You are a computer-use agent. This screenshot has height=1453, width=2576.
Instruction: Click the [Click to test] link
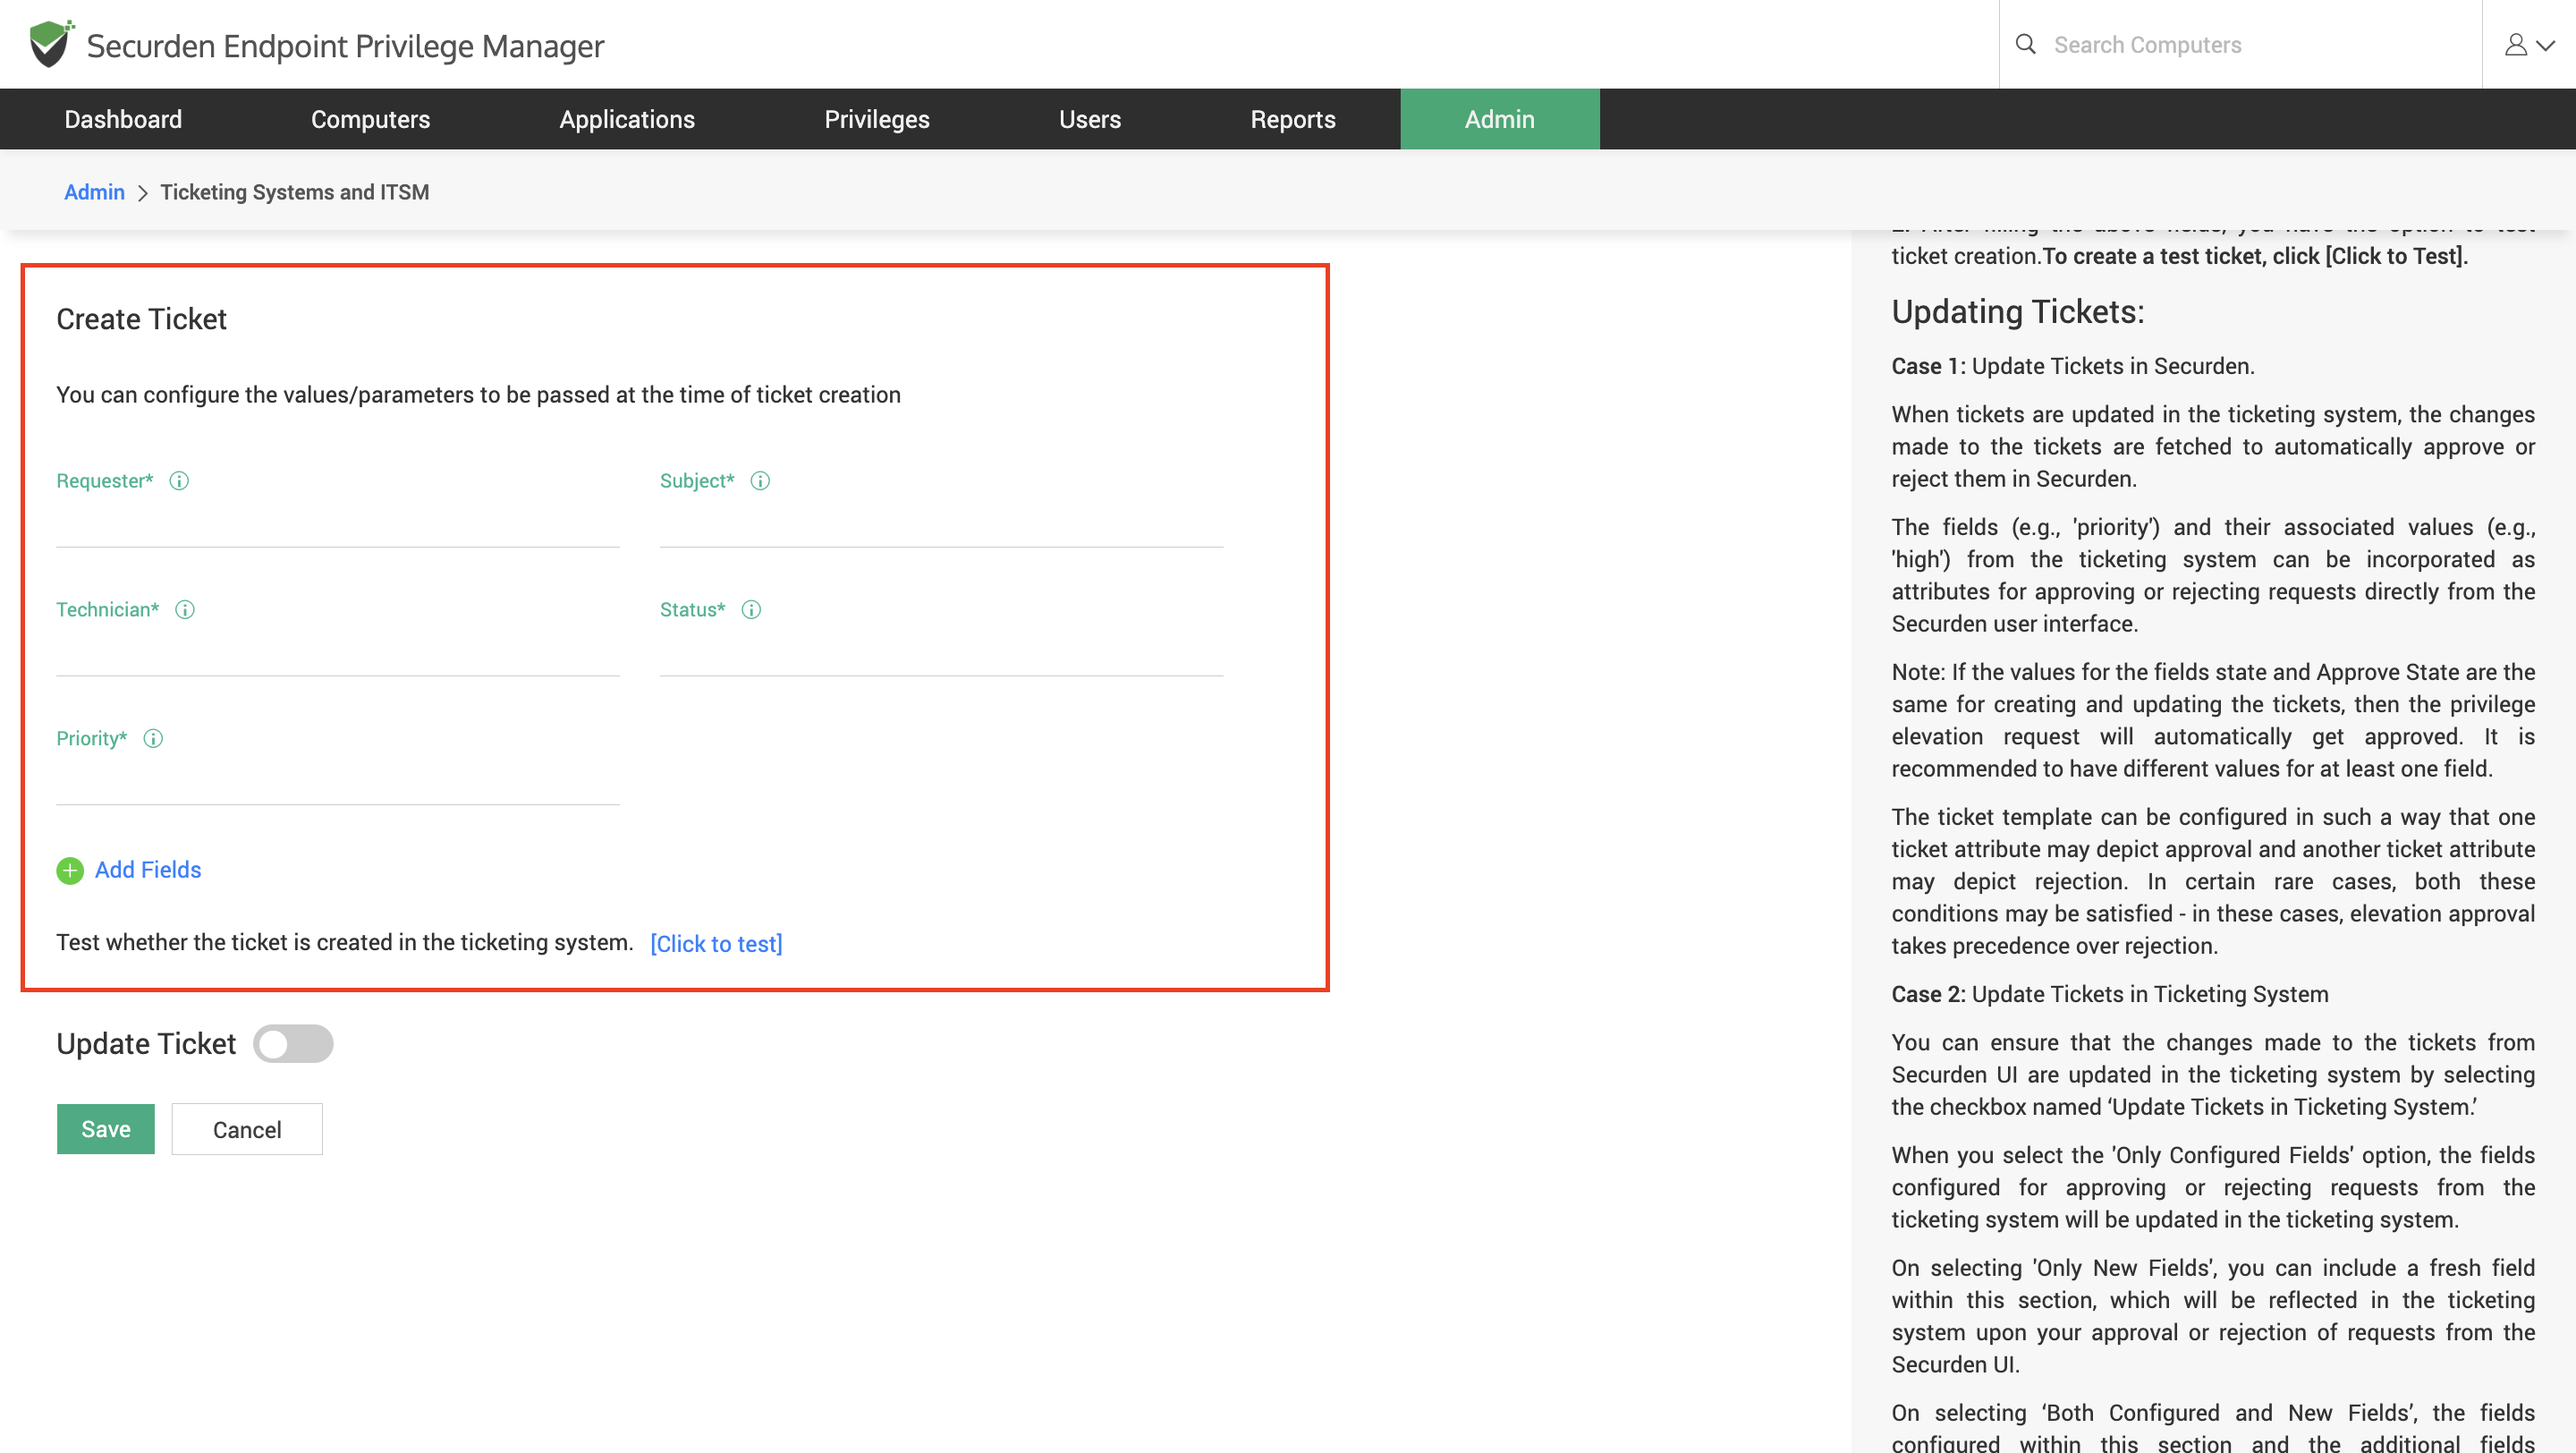(716, 944)
